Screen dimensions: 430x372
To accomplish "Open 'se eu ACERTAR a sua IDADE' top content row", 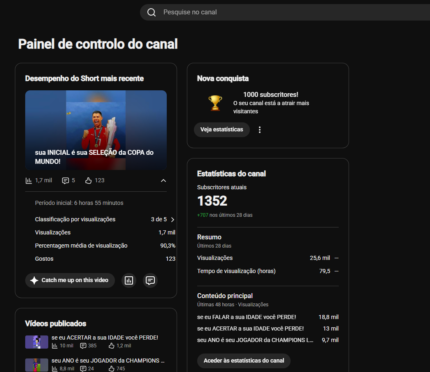I will (x=268, y=329).
